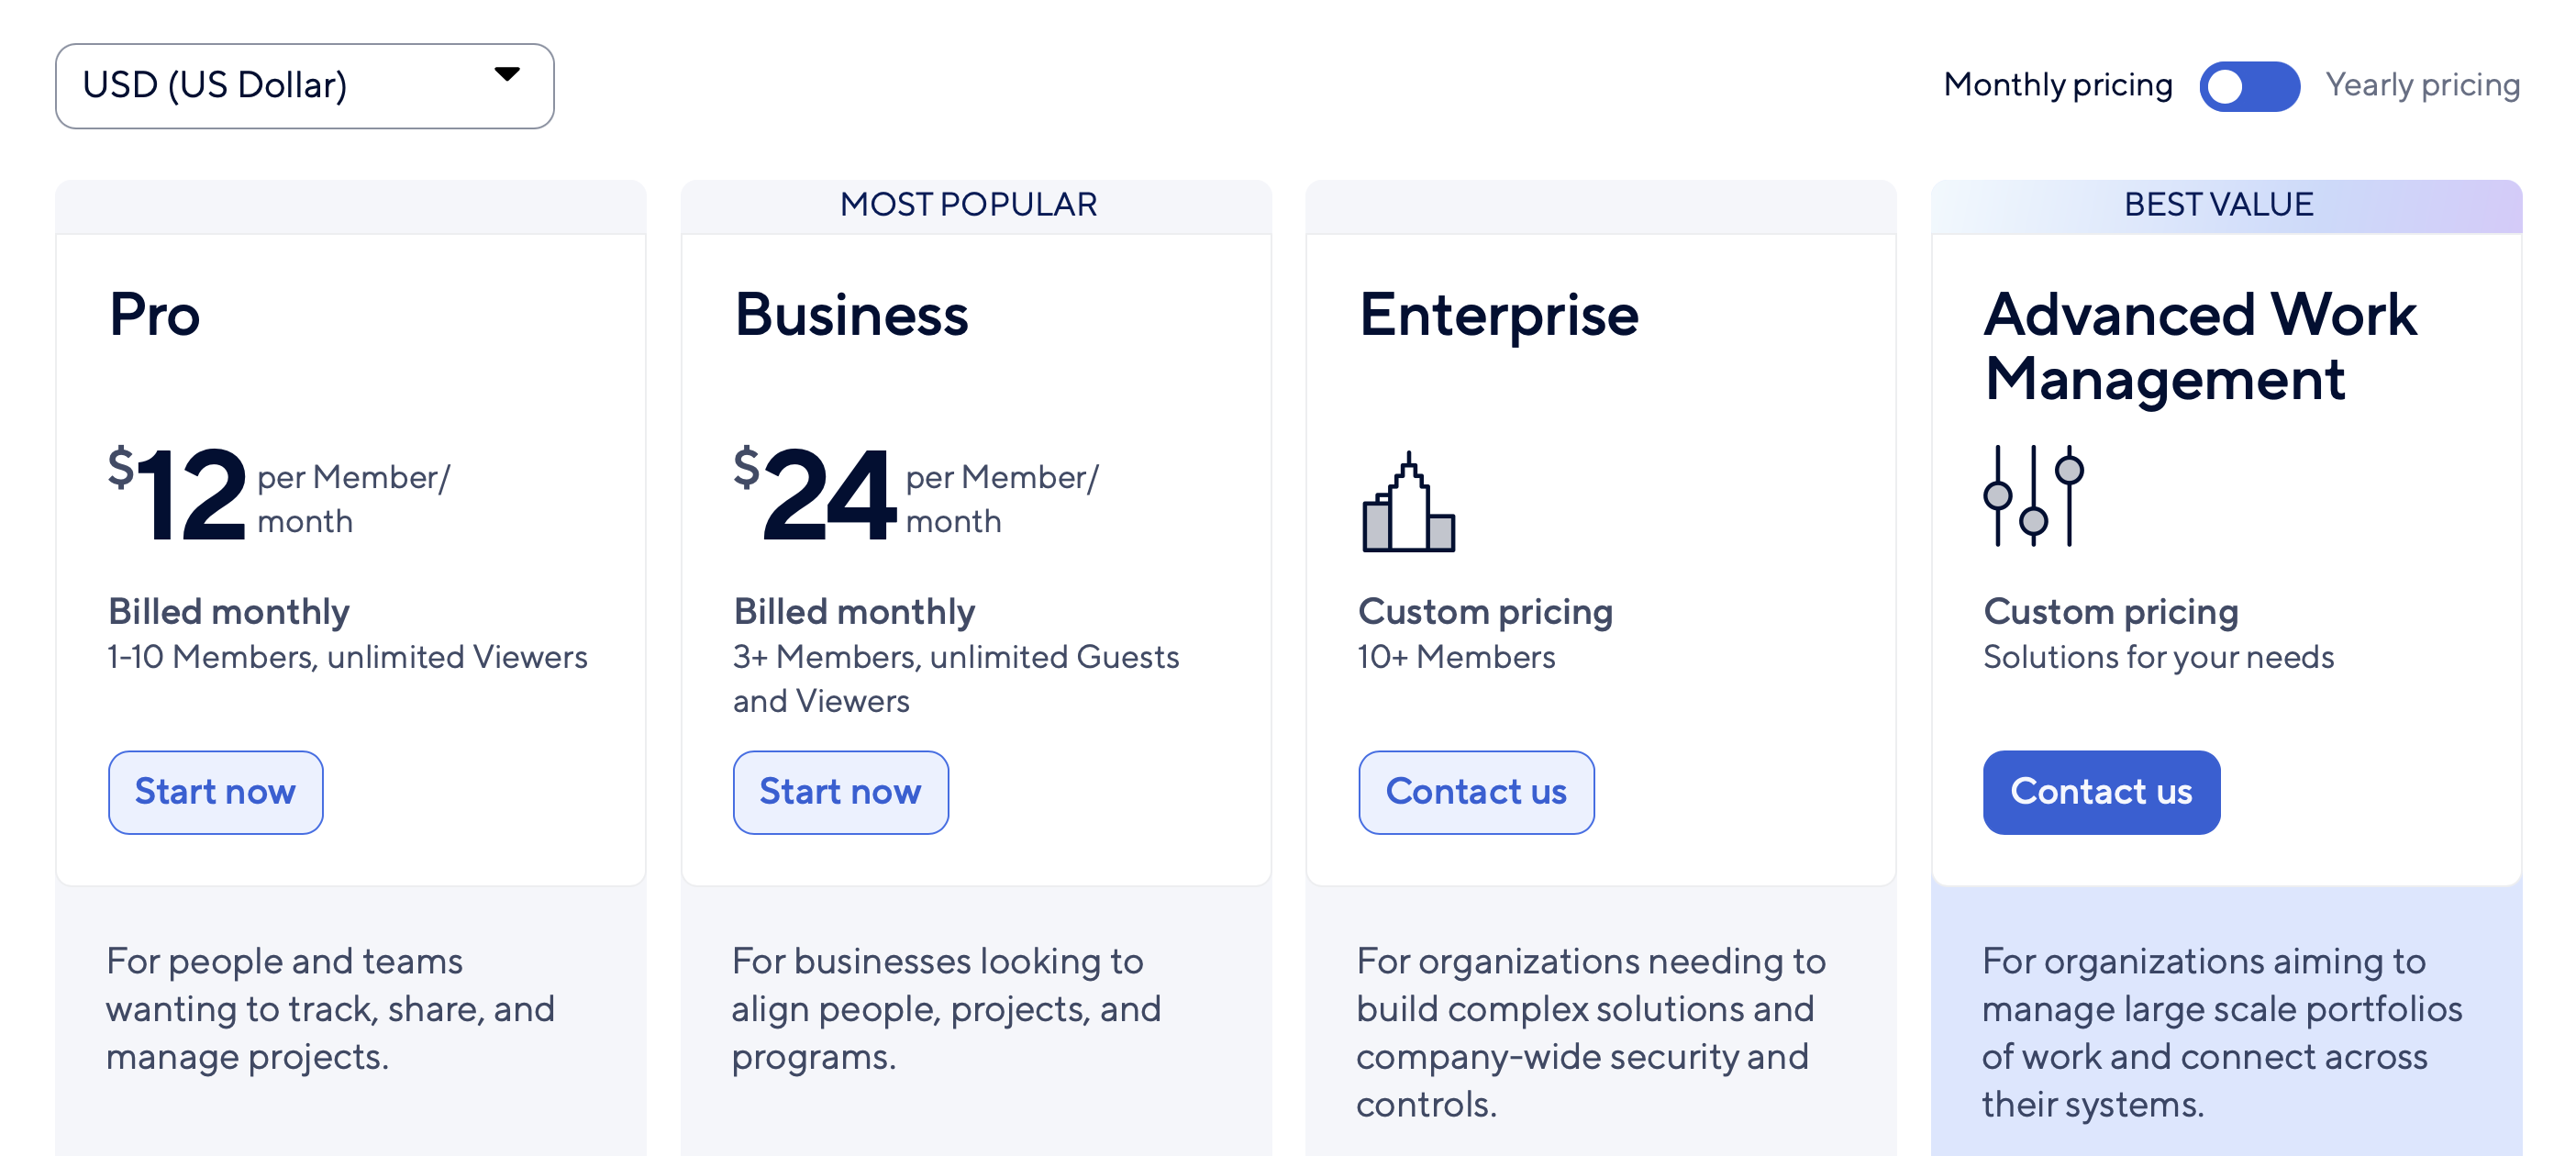Click the Business plan title
Image resolution: width=2576 pixels, height=1156 pixels.
851,315
